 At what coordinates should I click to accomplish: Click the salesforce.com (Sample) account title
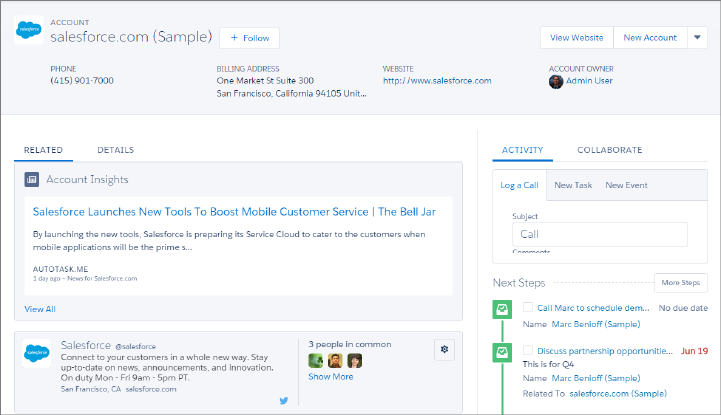[131, 37]
